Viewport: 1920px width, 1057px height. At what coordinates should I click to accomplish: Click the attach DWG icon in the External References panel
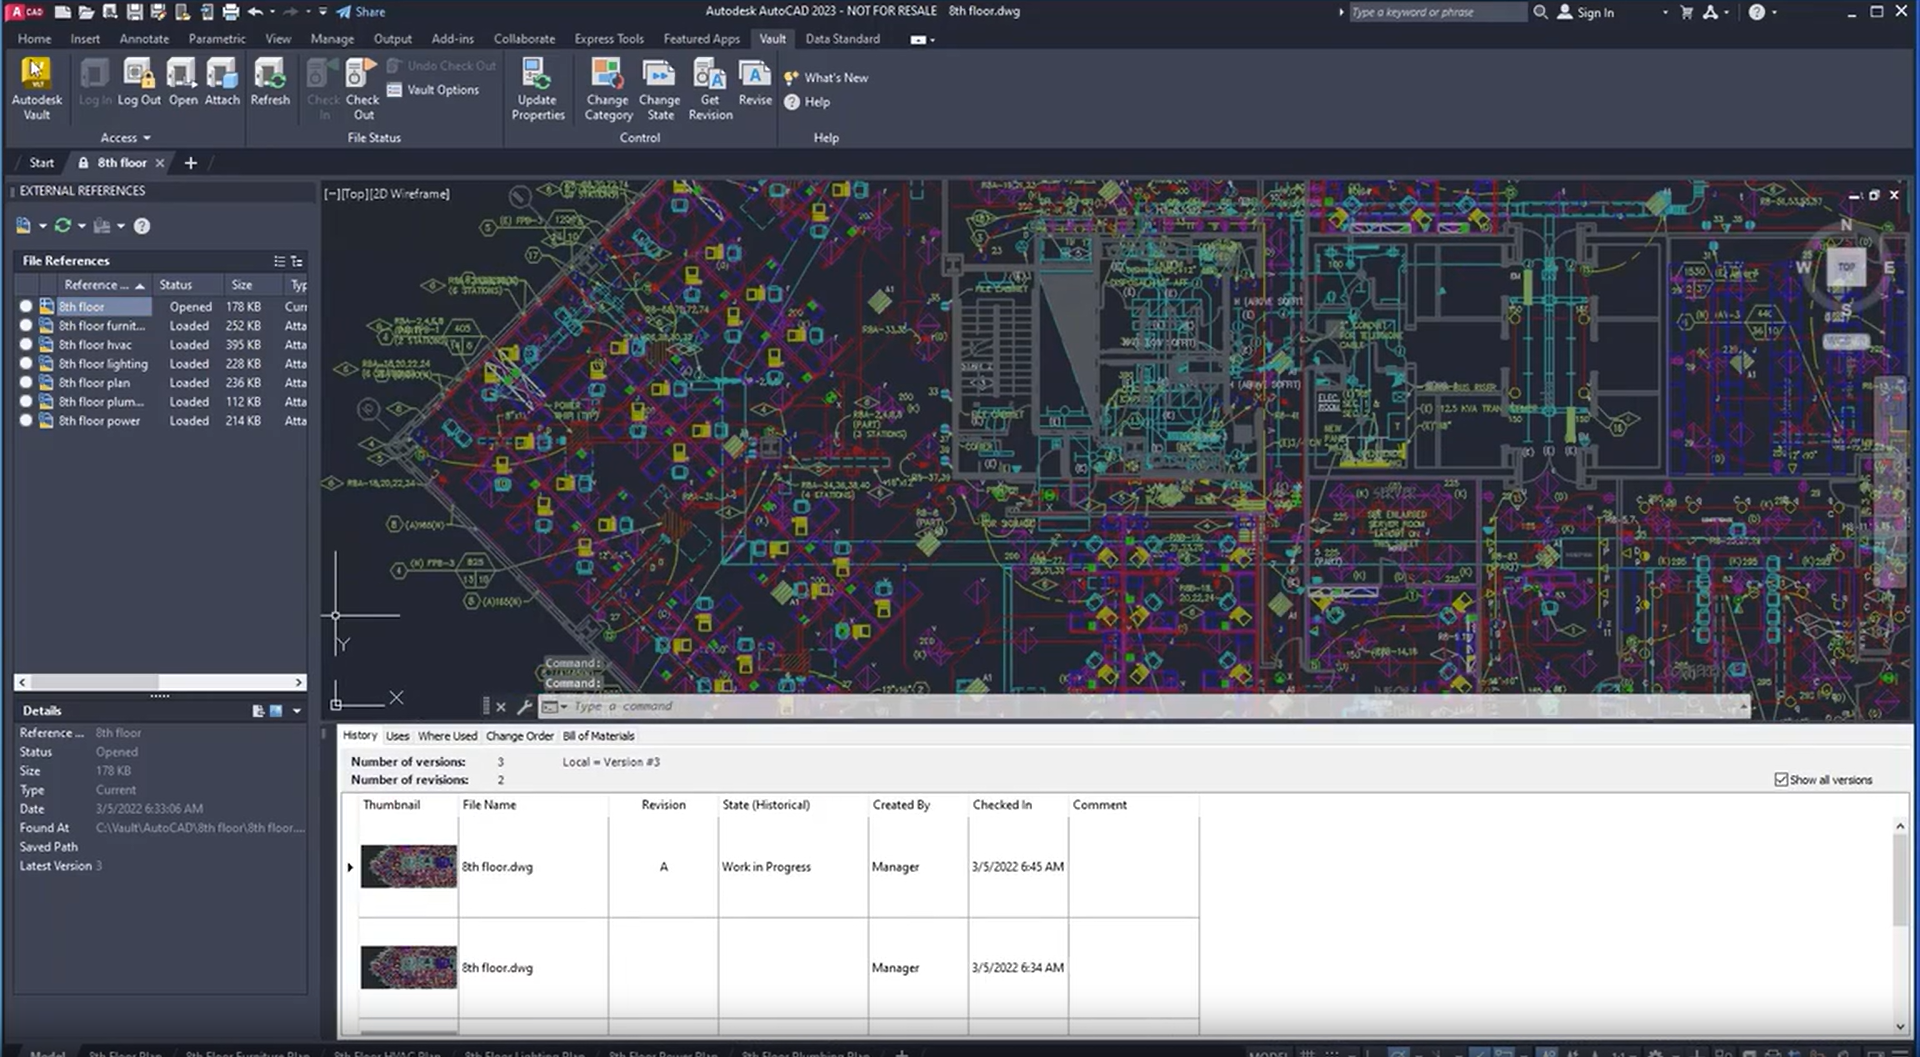(x=23, y=226)
